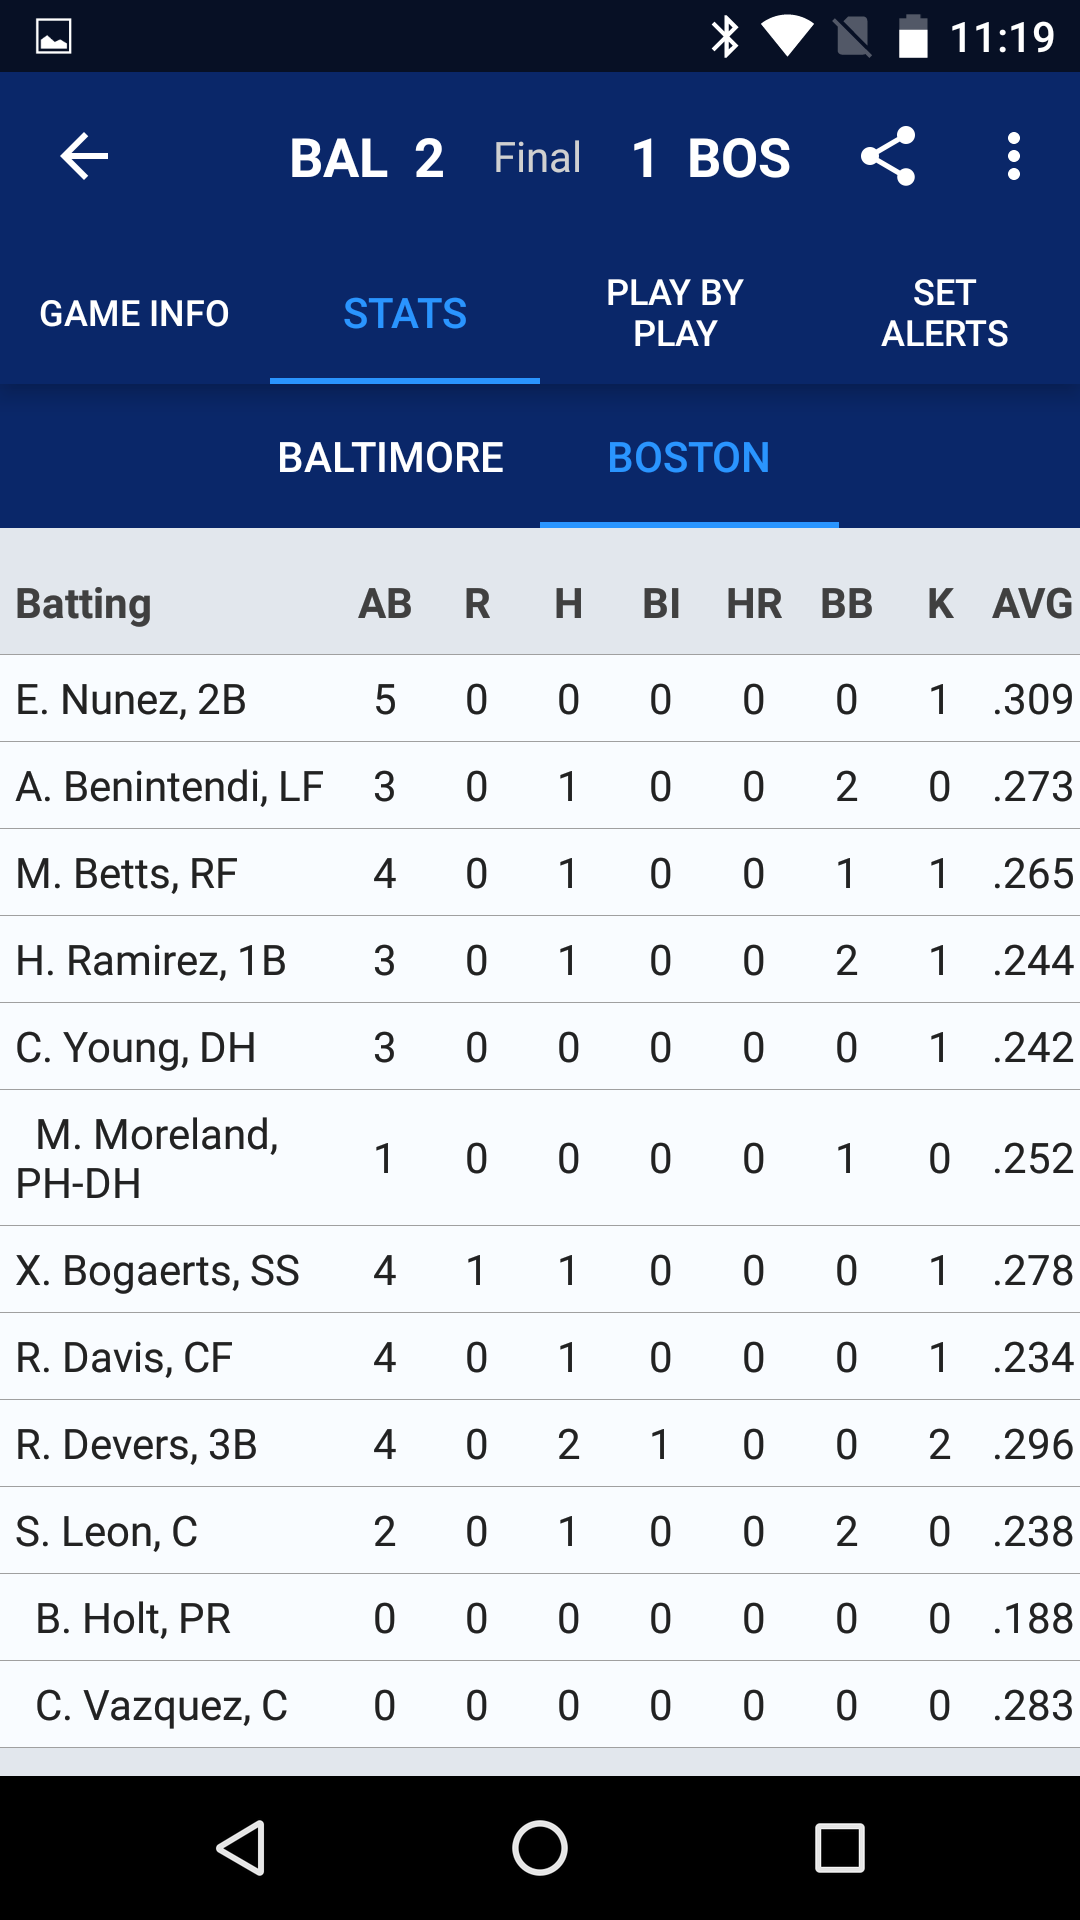The width and height of the screenshot is (1080, 1920).
Task: Switch to PLAY BY PLAY view
Action: click(x=675, y=312)
